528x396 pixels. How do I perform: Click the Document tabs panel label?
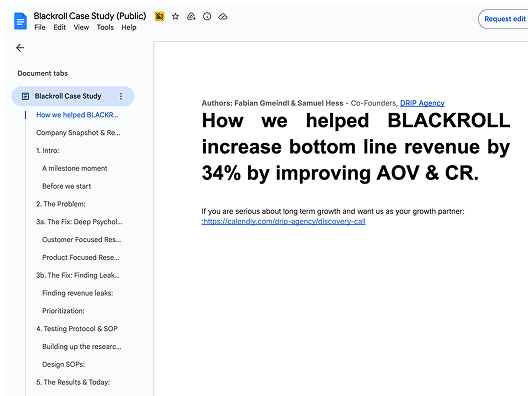43,73
